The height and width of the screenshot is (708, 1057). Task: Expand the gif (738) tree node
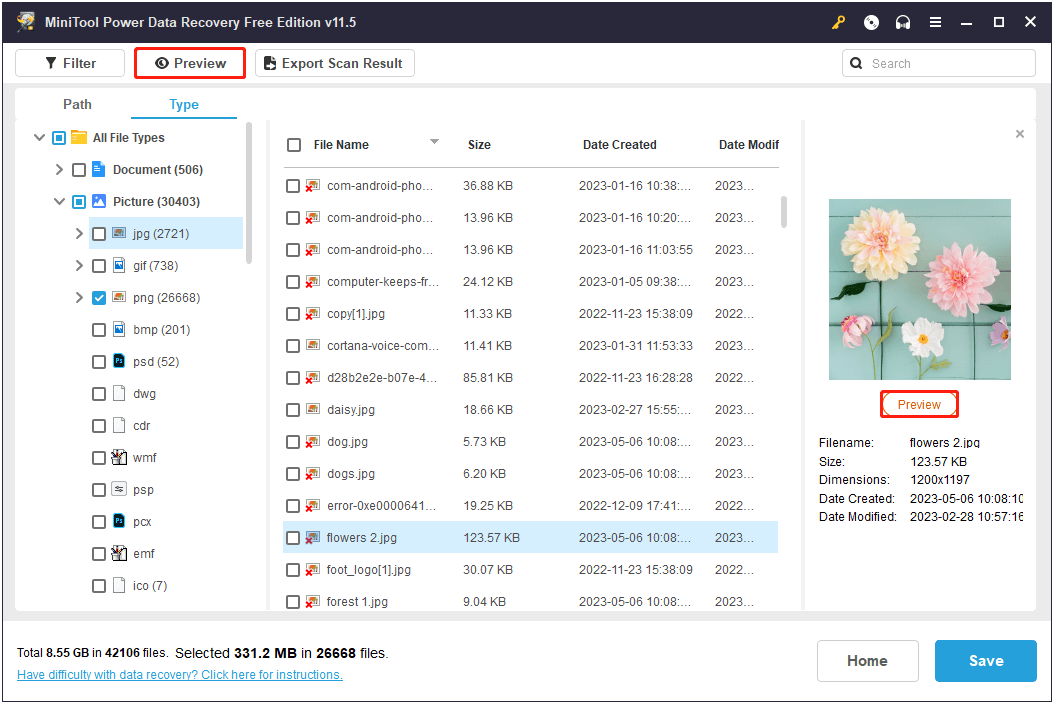[79, 265]
